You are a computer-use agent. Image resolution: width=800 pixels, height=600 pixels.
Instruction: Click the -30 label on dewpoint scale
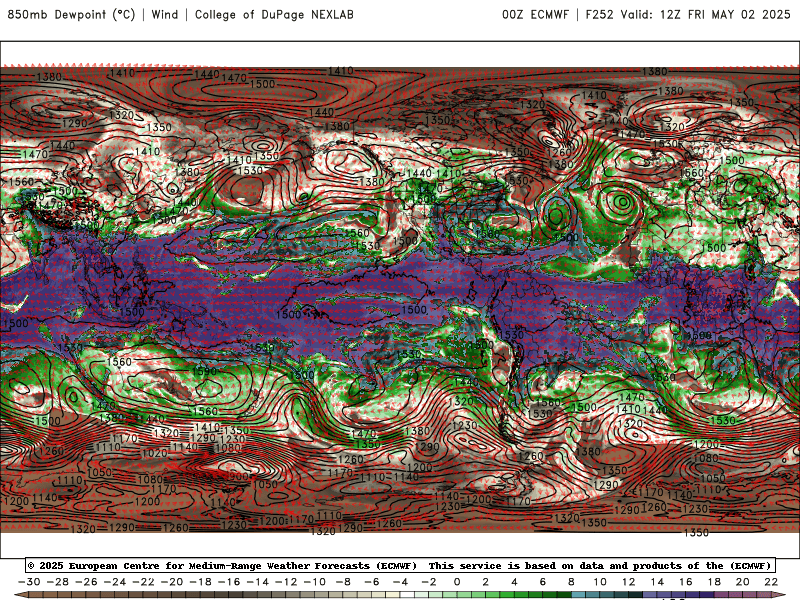click(29, 582)
